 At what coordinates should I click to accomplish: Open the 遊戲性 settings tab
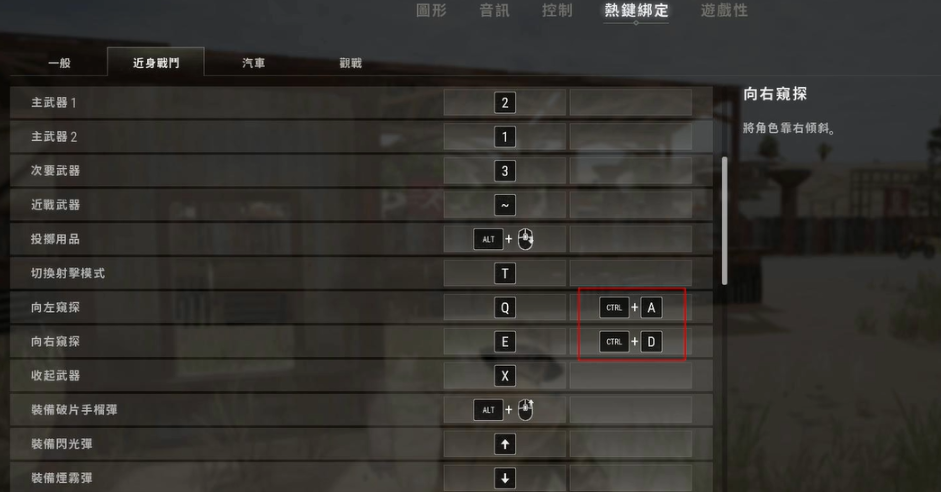pos(724,10)
